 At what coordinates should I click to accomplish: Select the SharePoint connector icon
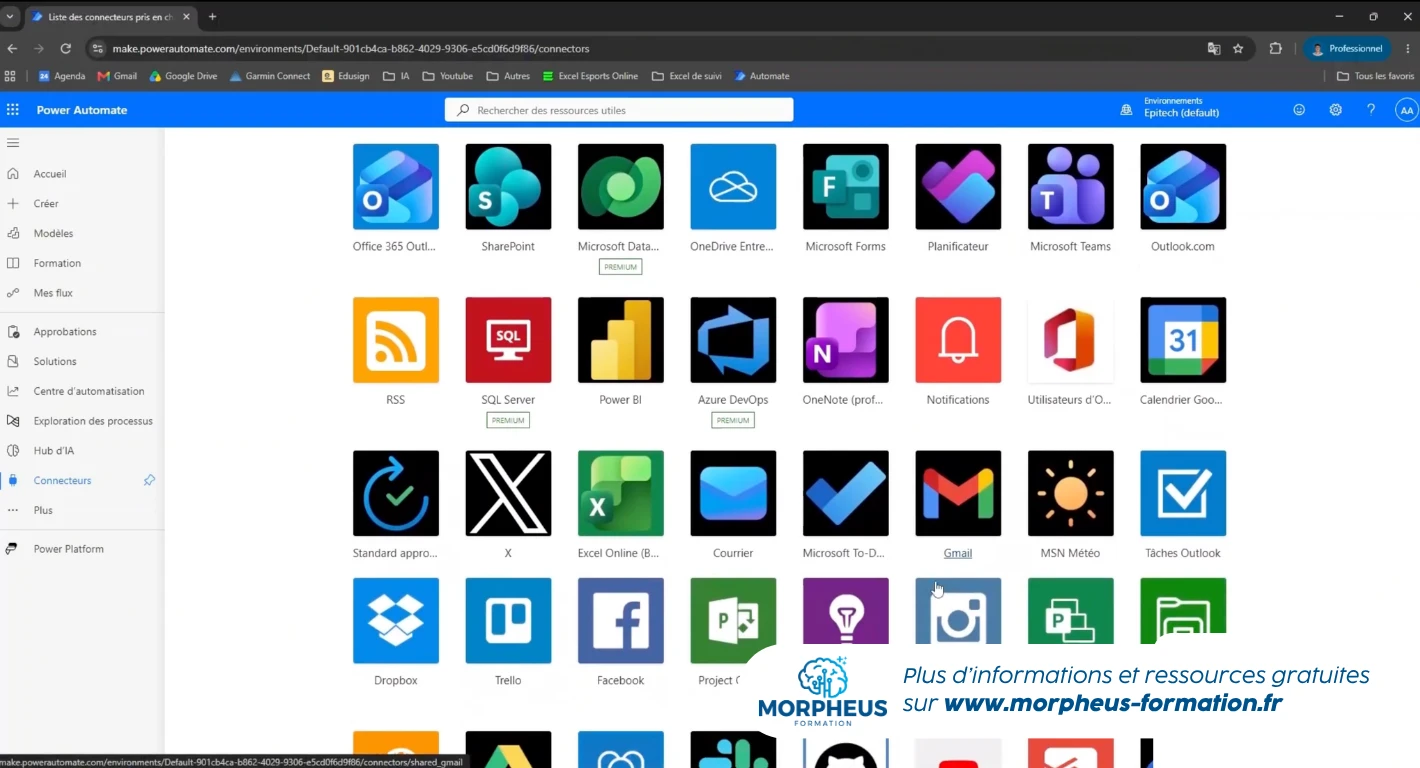pyautogui.click(x=508, y=187)
